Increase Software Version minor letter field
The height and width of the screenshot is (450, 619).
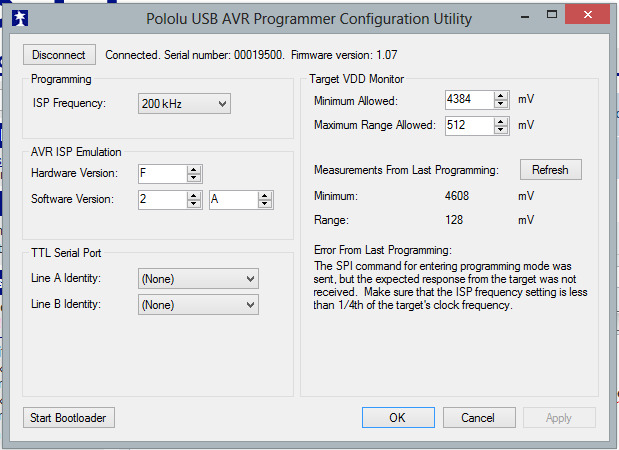[x=265, y=195]
